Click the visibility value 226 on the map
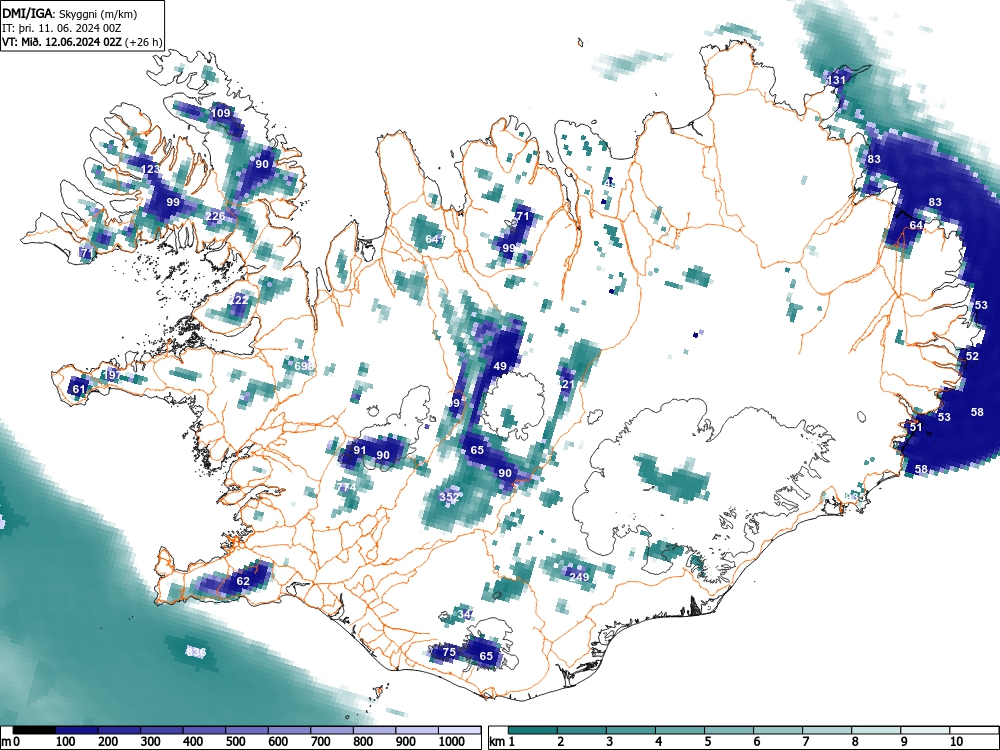 216,216
